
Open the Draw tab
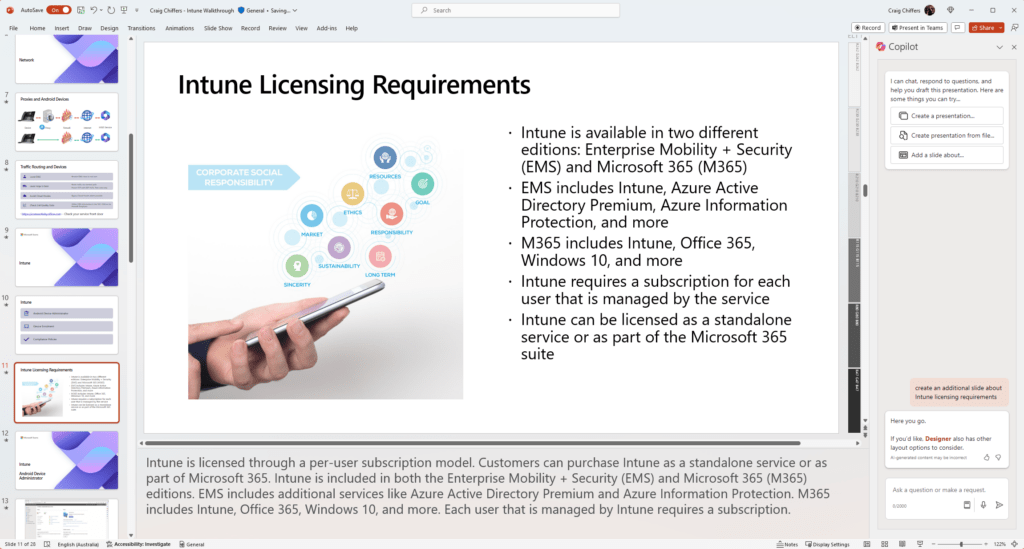(x=85, y=29)
